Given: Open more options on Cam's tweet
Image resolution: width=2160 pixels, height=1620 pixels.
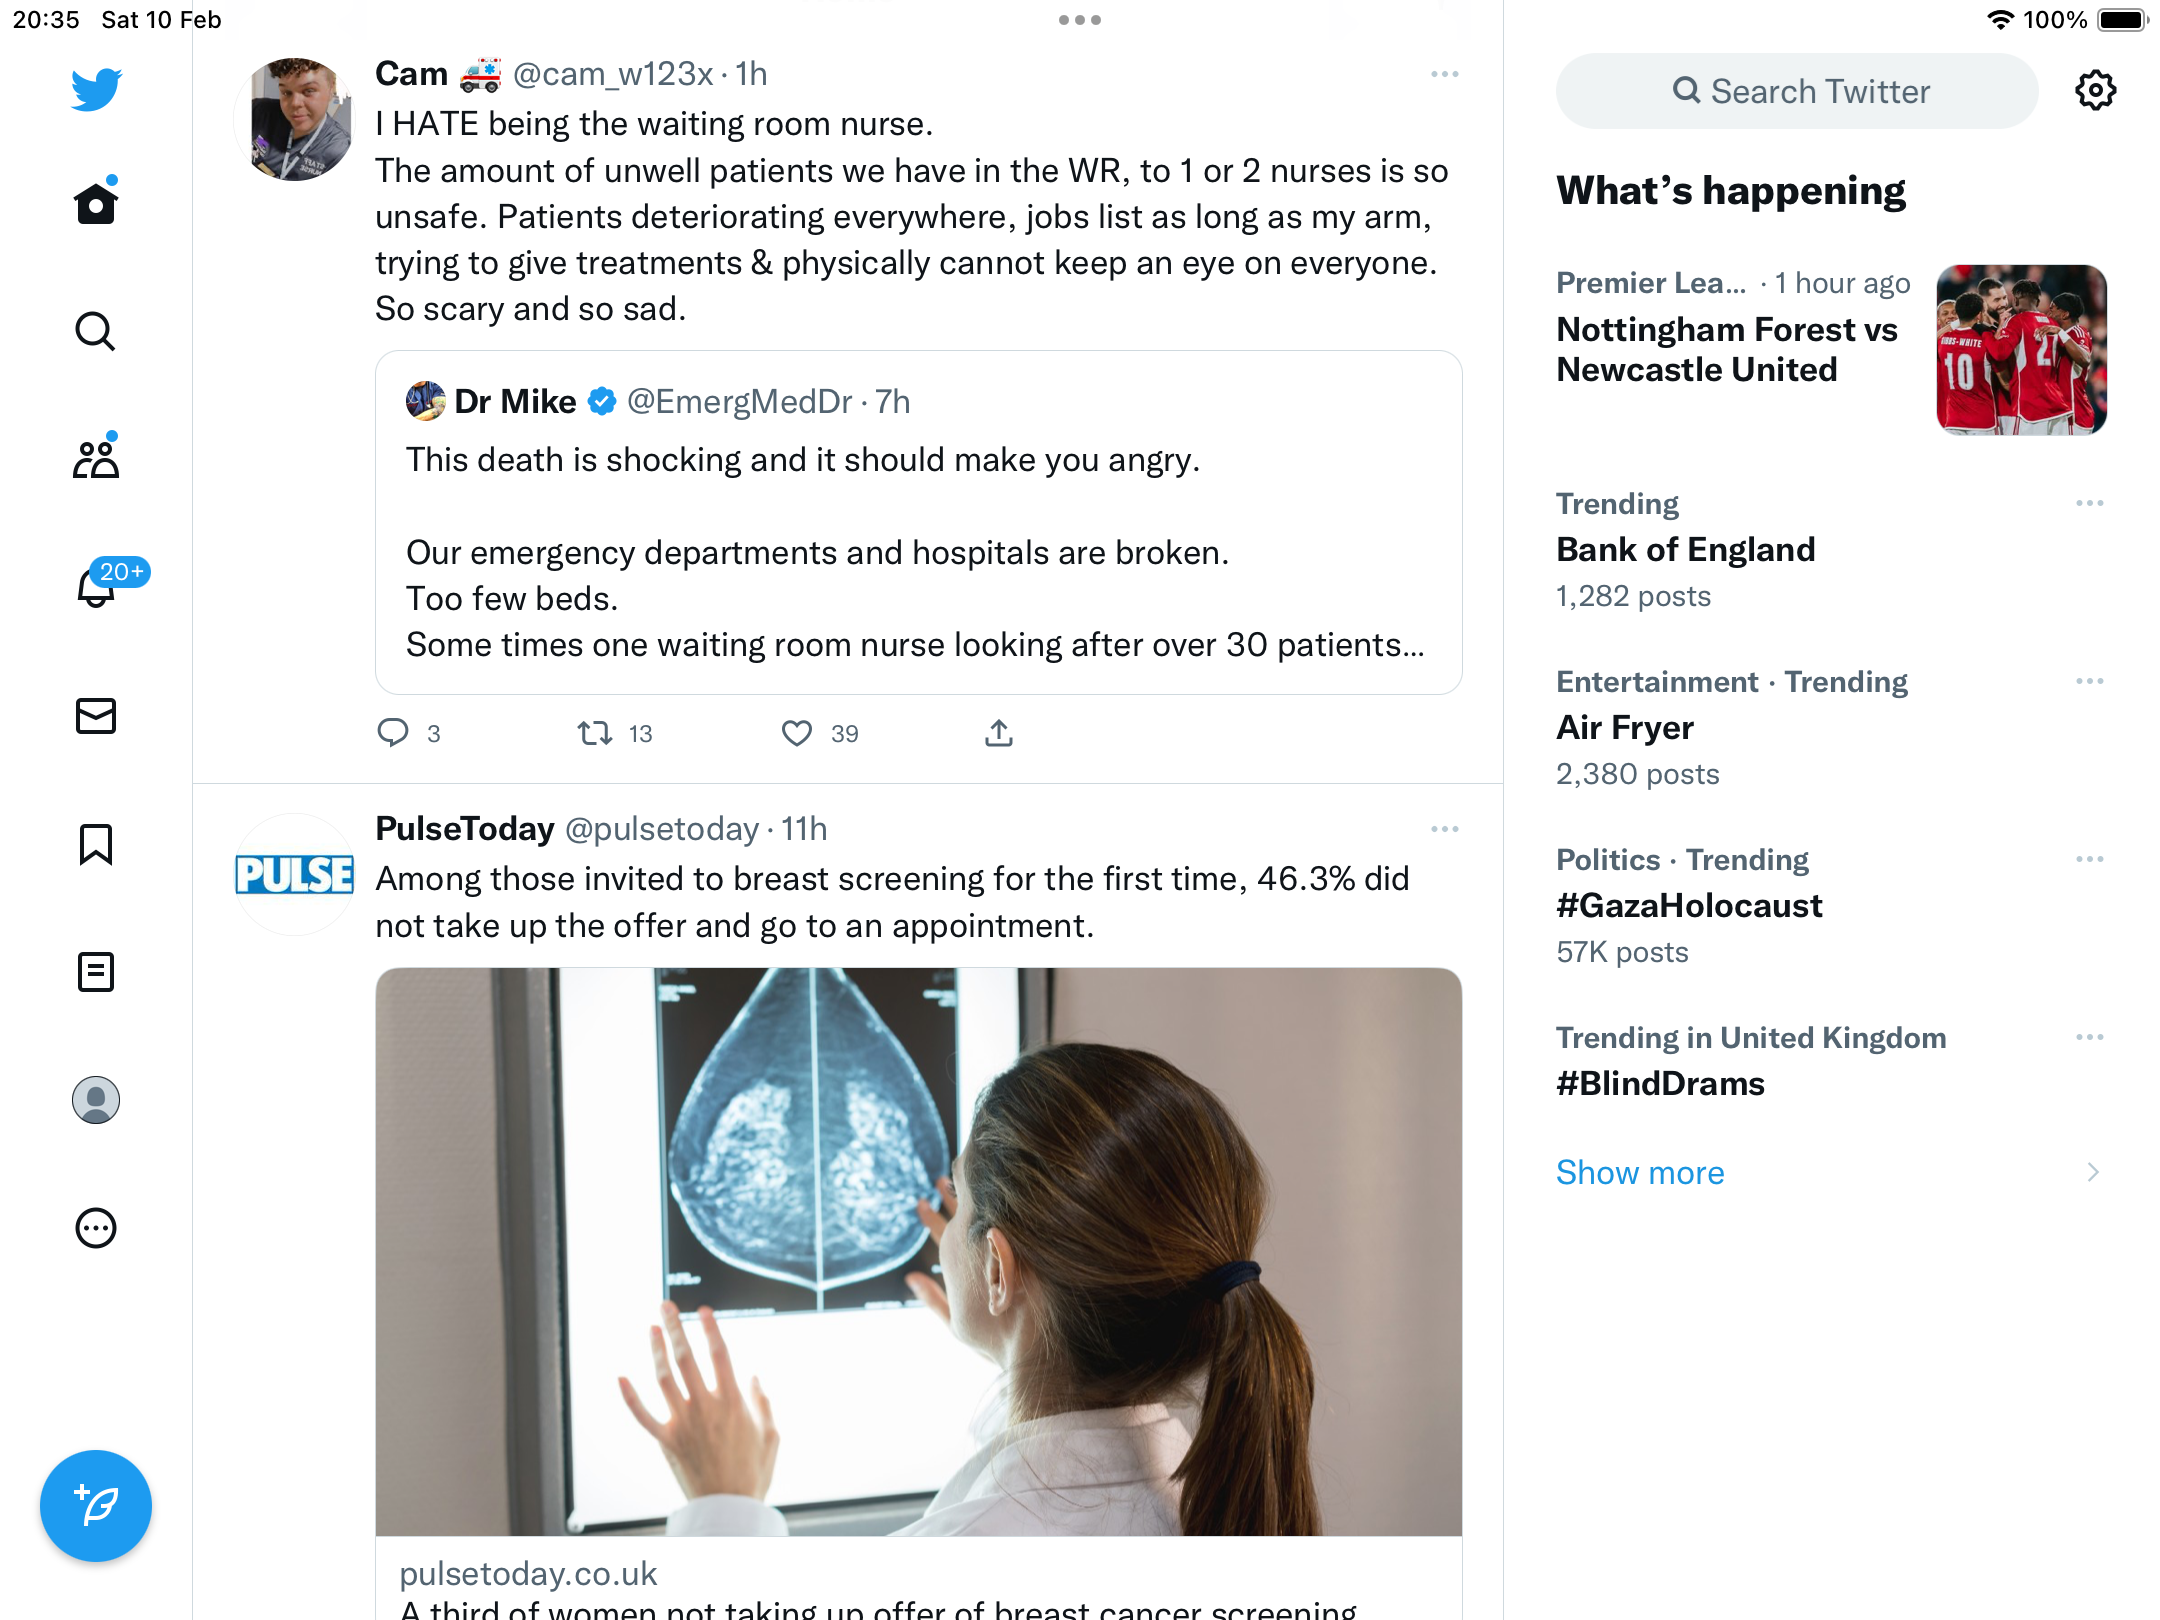Looking at the screenshot, I should pyautogui.click(x=1445, y=74).
